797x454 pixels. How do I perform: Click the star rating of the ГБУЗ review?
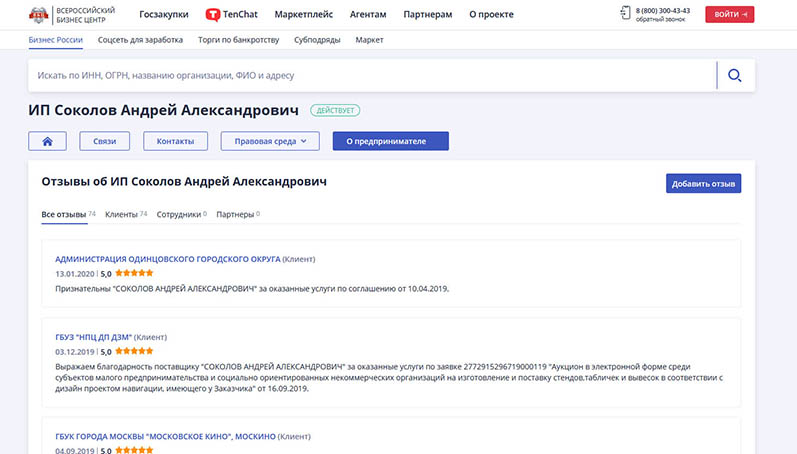point(134,352)
